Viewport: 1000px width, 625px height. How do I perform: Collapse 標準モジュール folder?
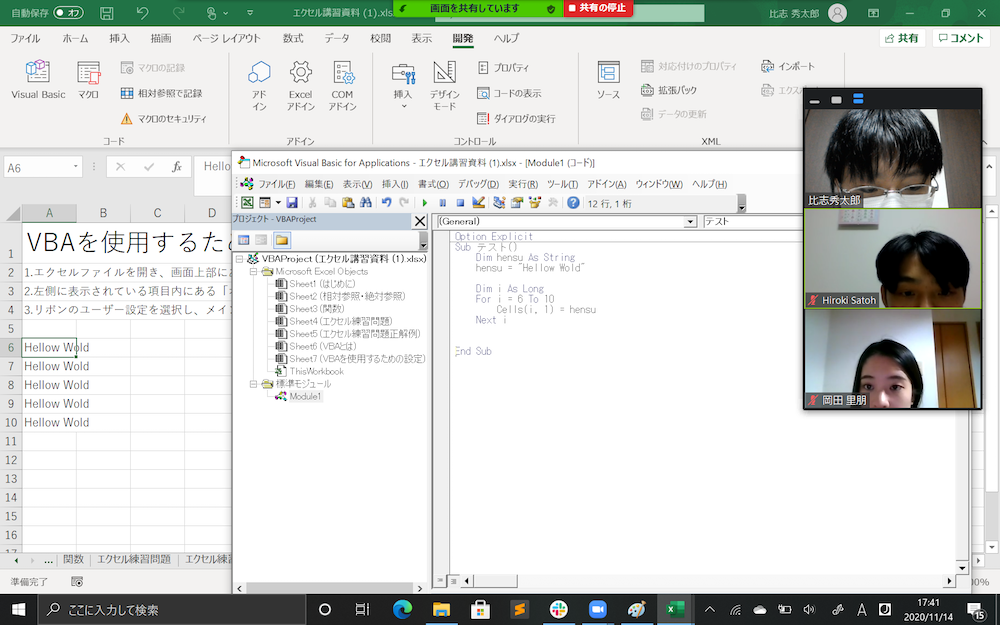coord(253,383)
